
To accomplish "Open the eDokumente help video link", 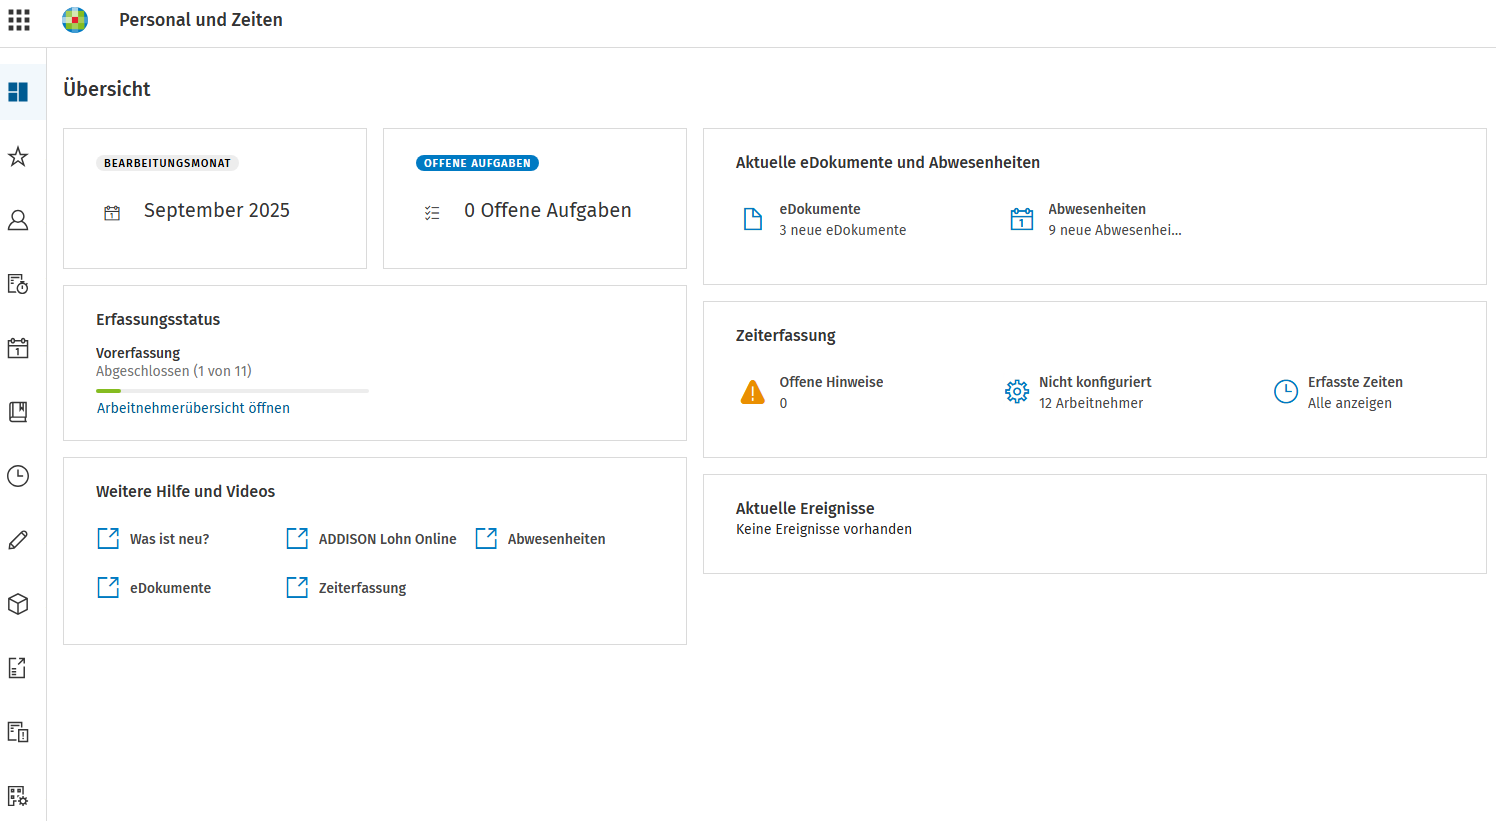I will click(171, 588).
